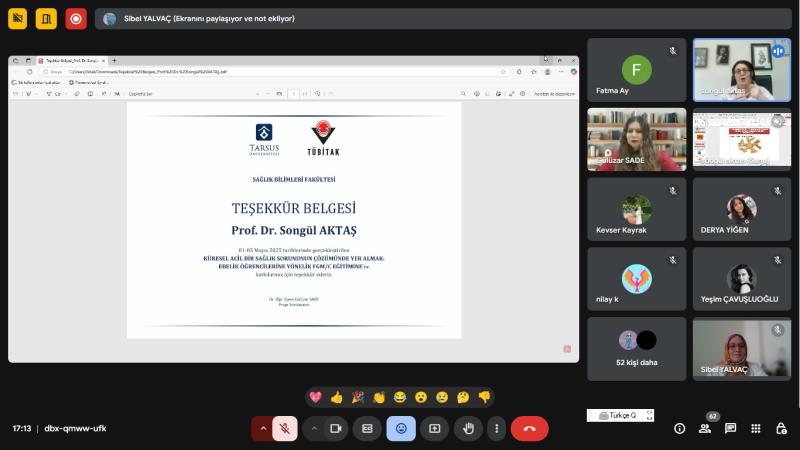This screenshot has width=800, height=450.
Task: Select Yeşim ÇAVUŞLUOĞLU participant tile
Action: pyautogui.click(x=741, y=279)
